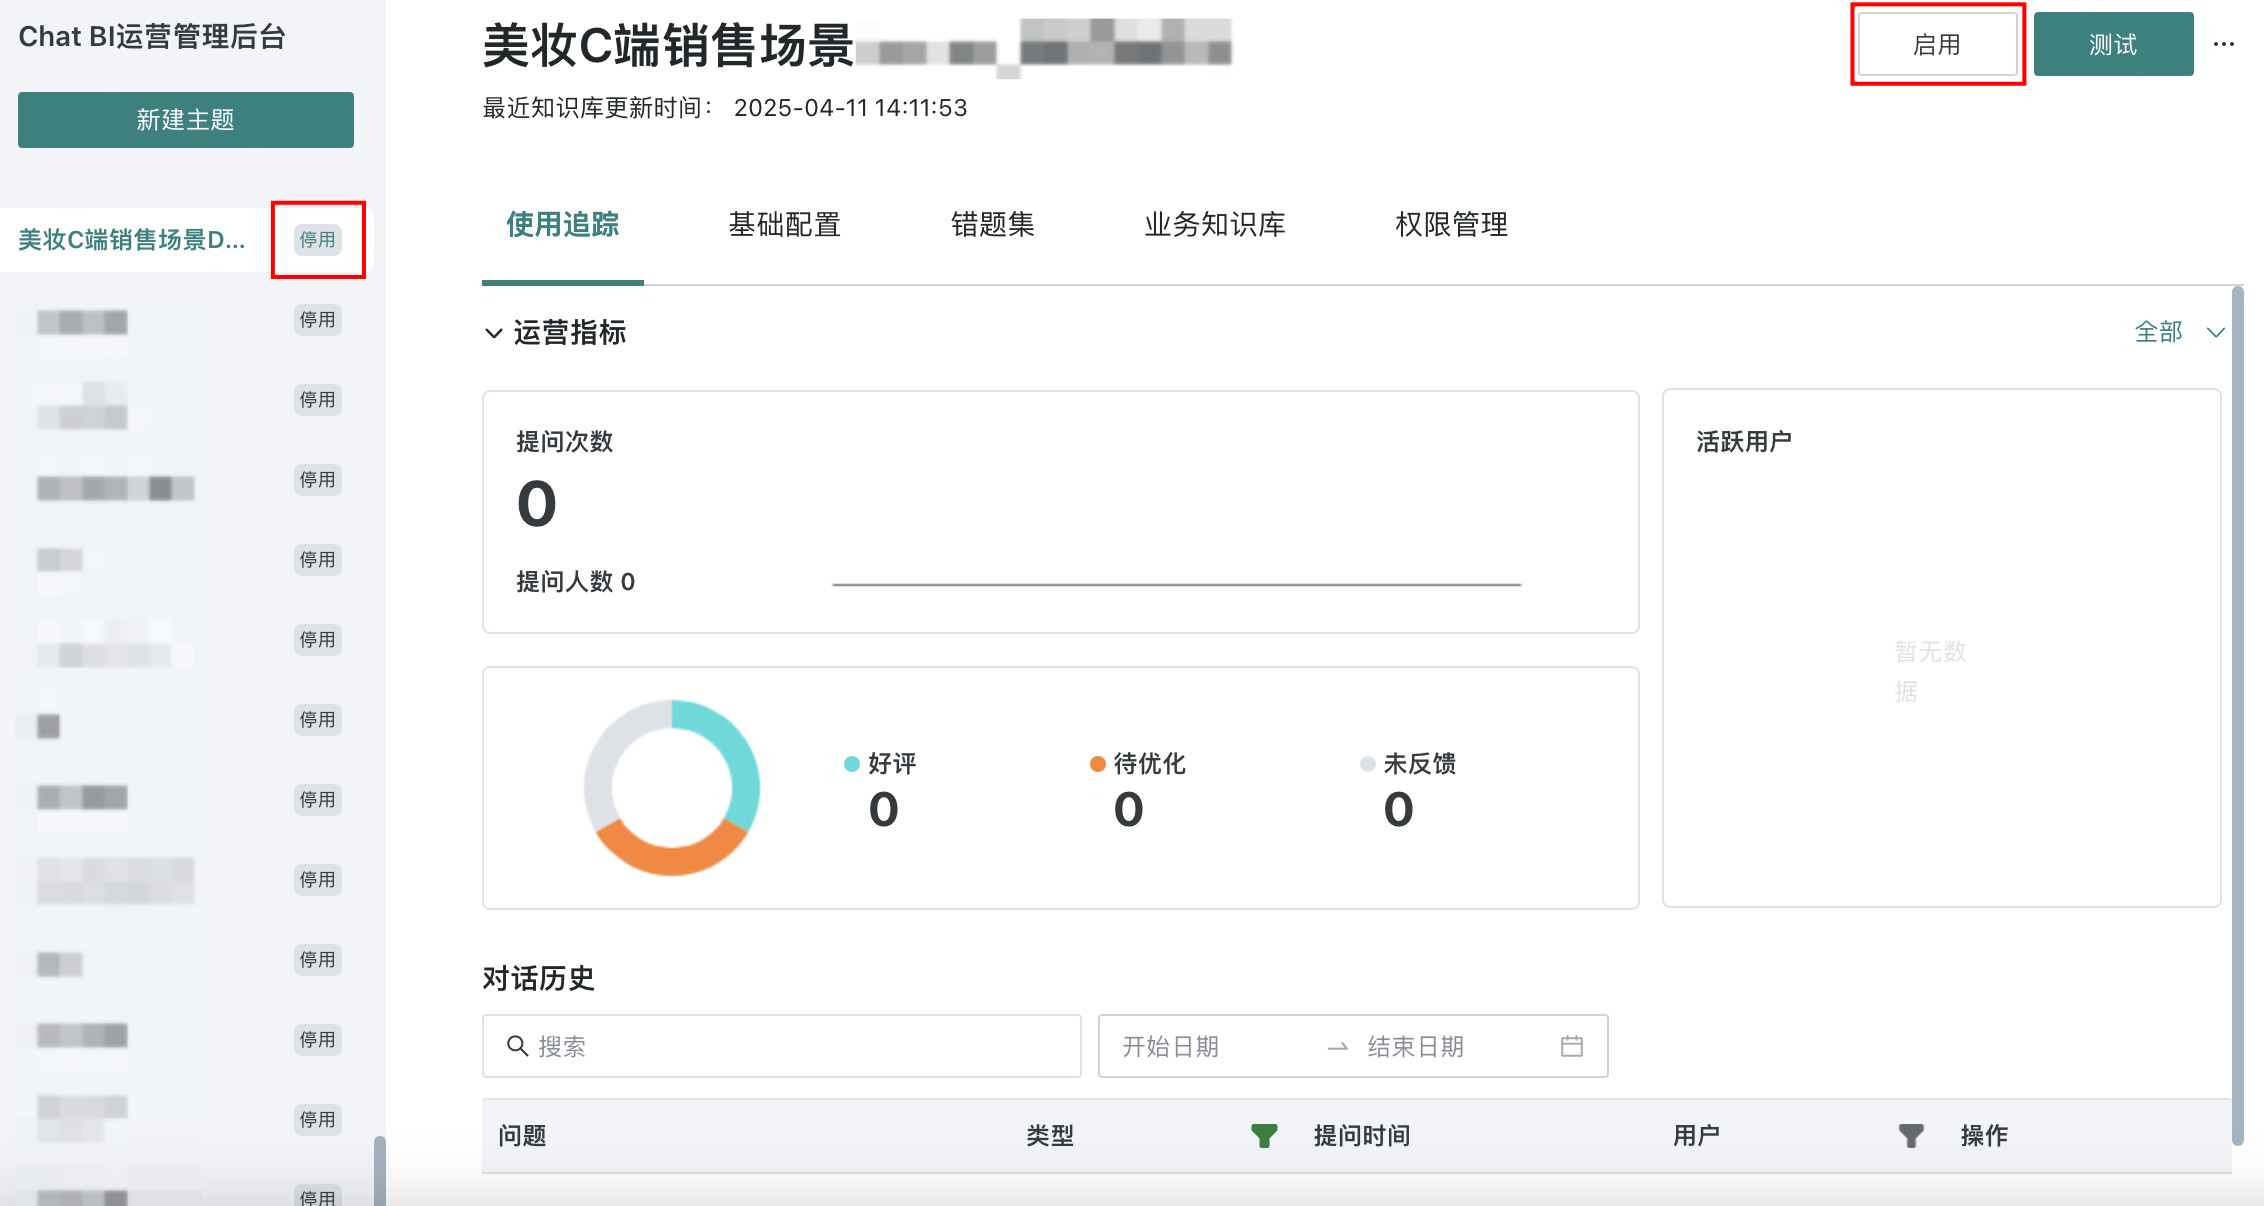2264x1206 pixels.
Task: Click the 启用 button to enable topic
Action: [x=1937, y=44]
